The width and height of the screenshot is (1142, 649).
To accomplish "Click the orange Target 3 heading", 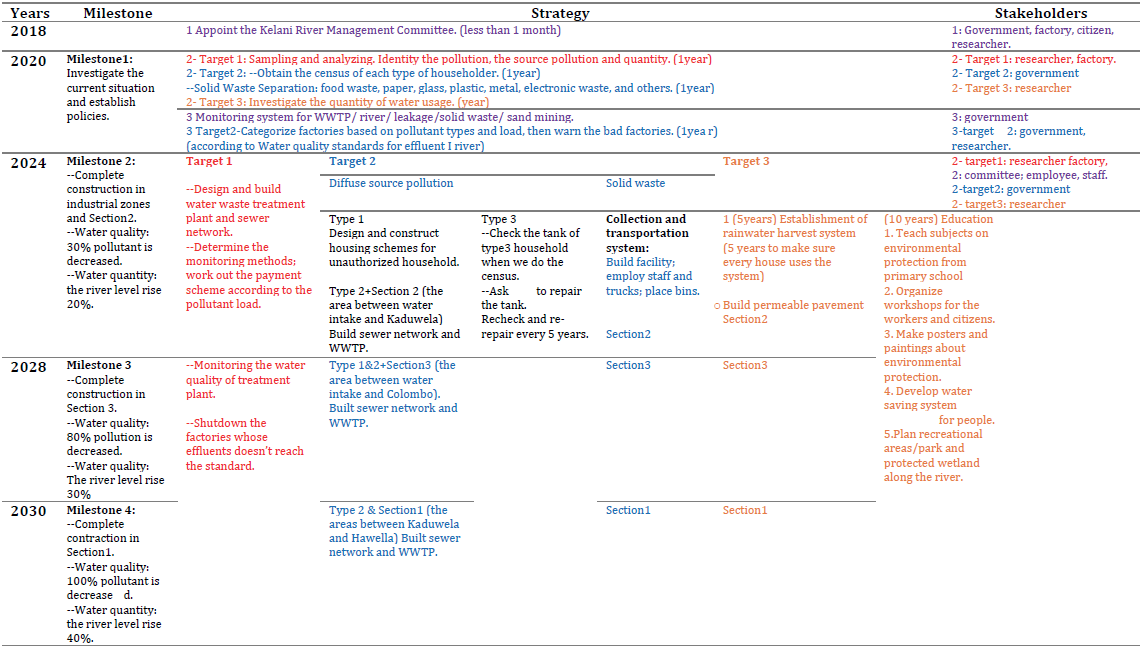I will pos(746,161).
